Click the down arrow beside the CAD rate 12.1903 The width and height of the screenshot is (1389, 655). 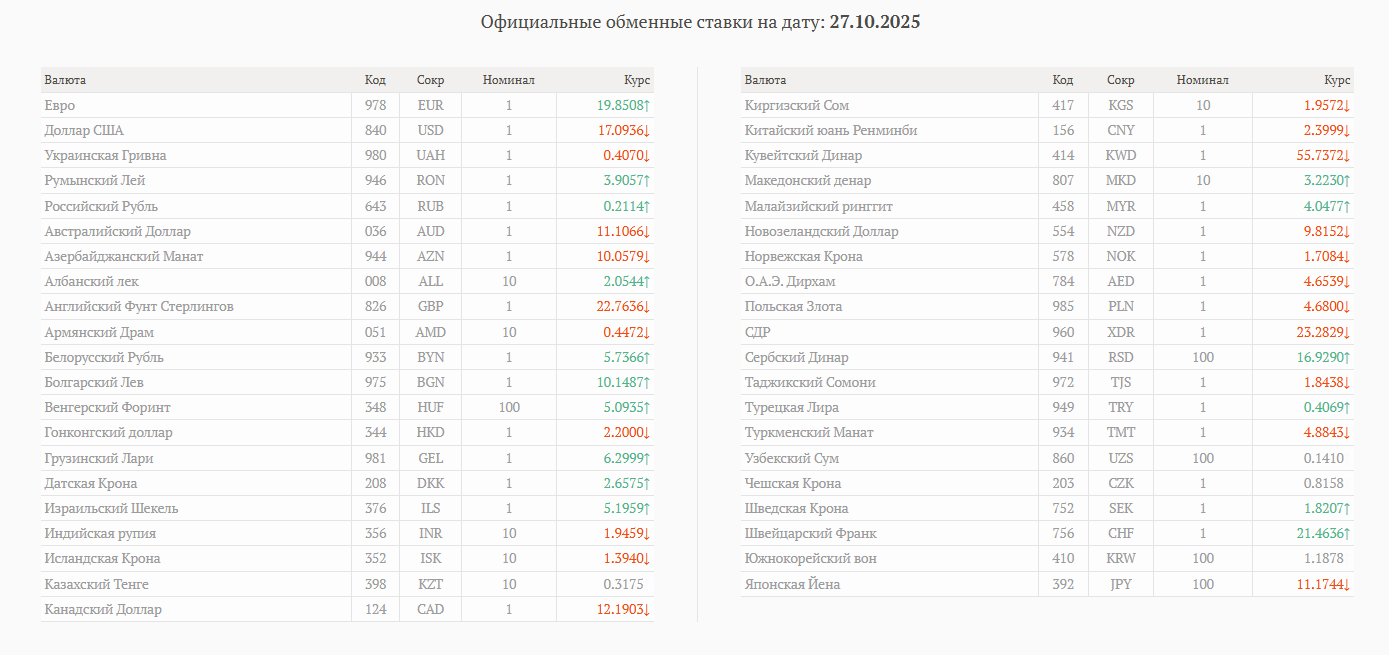647,610
